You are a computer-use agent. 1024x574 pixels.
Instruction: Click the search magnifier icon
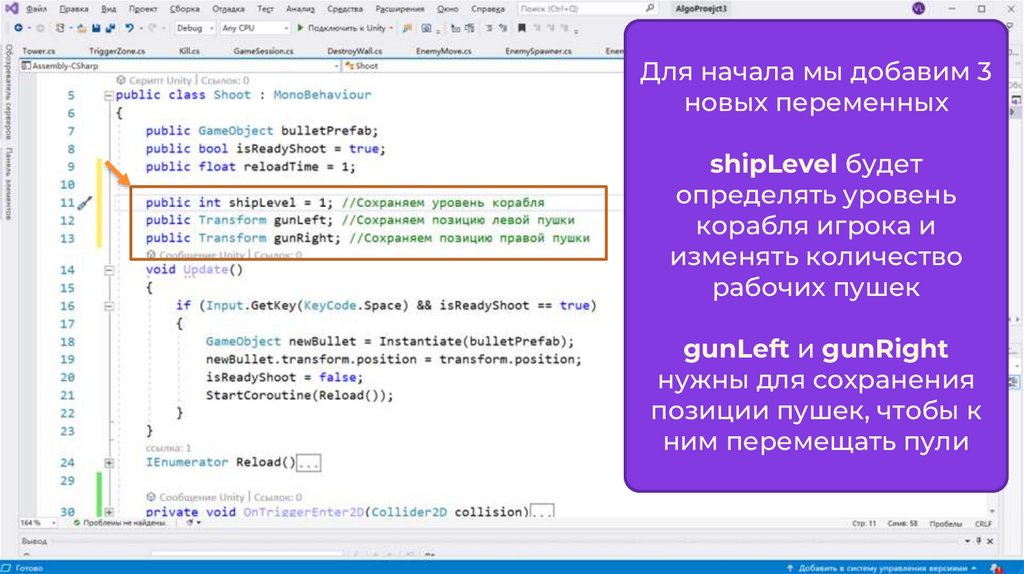pos(650,8)
